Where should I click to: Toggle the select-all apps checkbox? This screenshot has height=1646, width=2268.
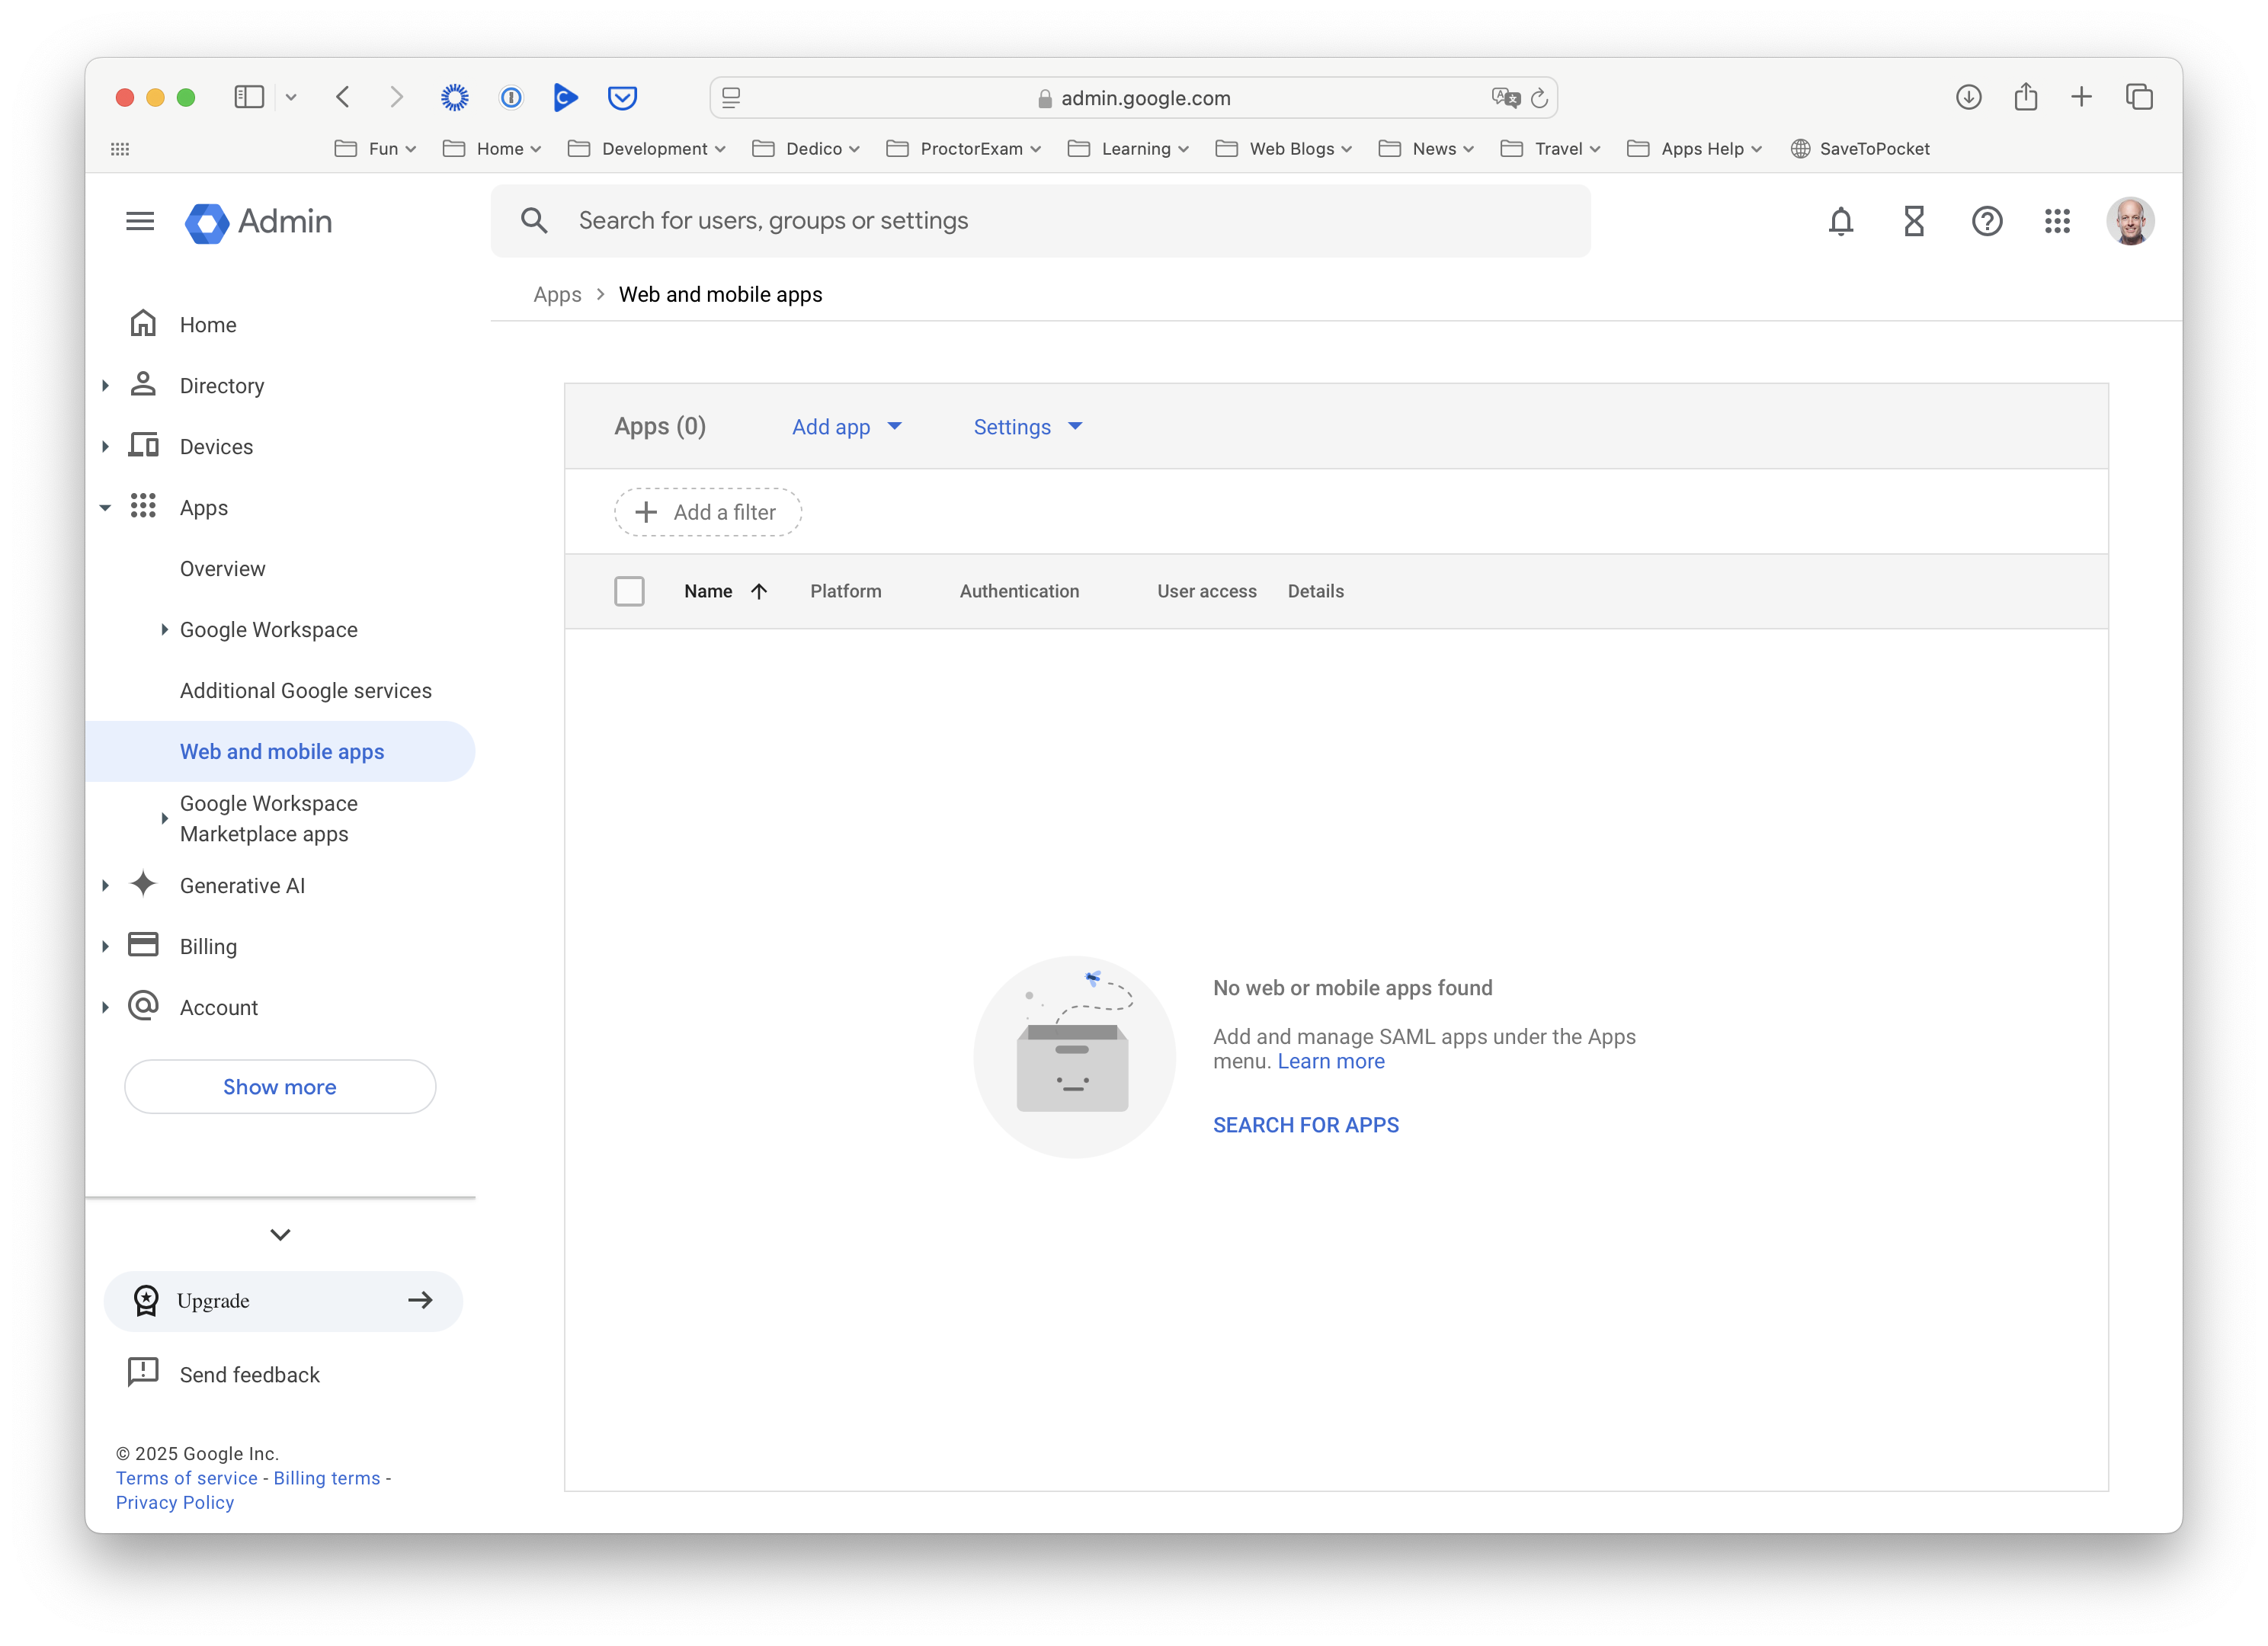click(x=629, y=592)
